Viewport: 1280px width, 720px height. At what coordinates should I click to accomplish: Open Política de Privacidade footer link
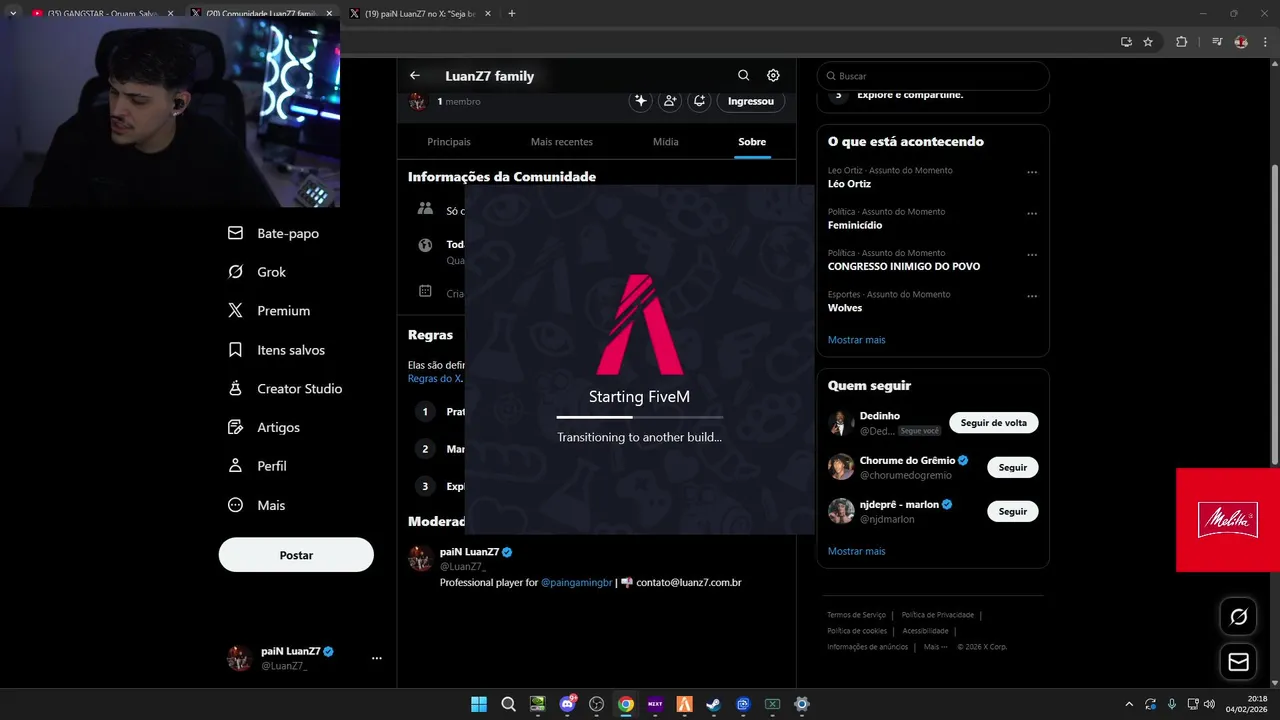point(938,615)
